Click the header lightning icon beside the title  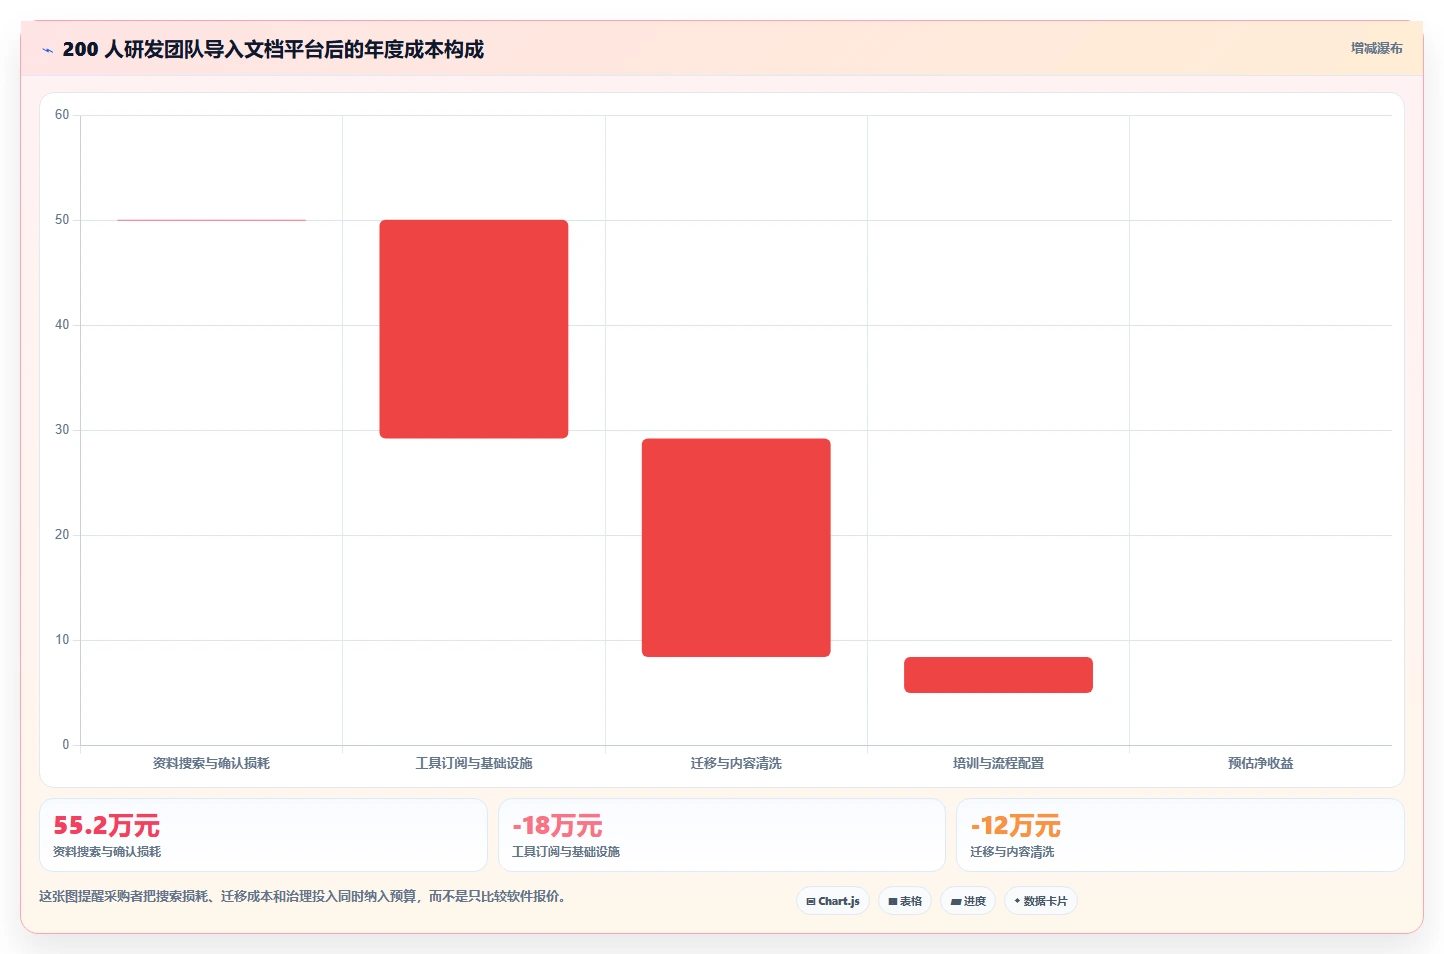(47, 50)
